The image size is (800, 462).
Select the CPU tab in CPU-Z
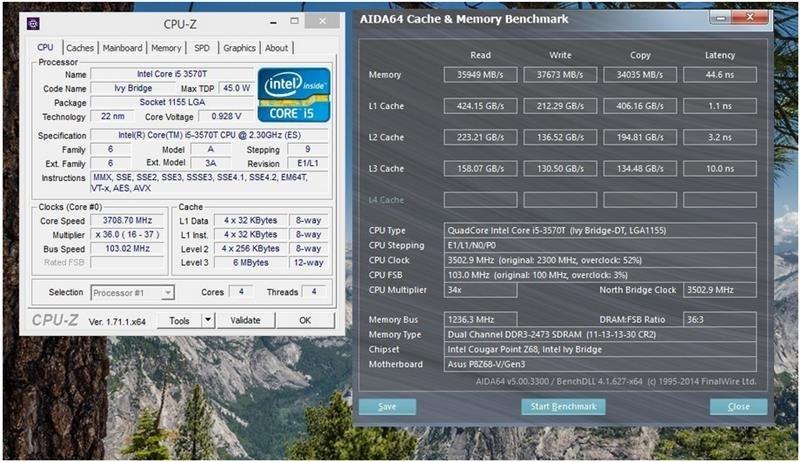click(45, 47)
